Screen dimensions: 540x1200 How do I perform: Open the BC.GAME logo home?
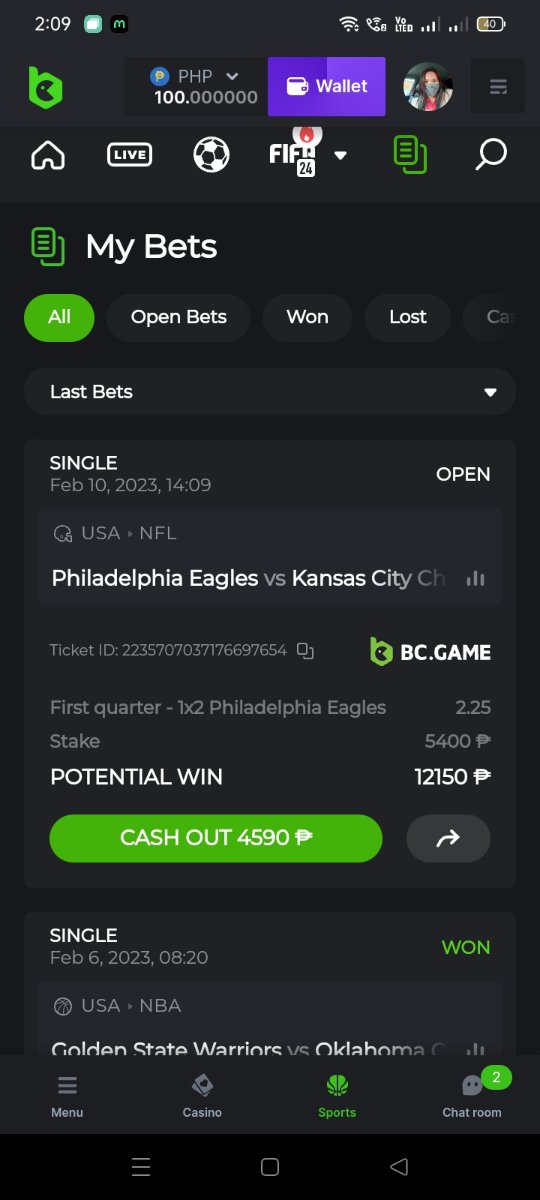tap(46, 88)
